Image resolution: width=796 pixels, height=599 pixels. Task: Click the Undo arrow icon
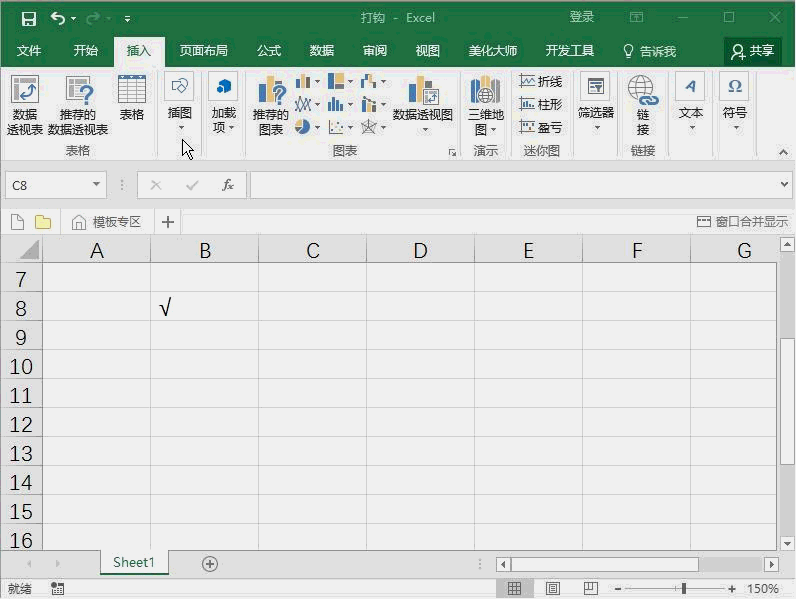point(57,19)
